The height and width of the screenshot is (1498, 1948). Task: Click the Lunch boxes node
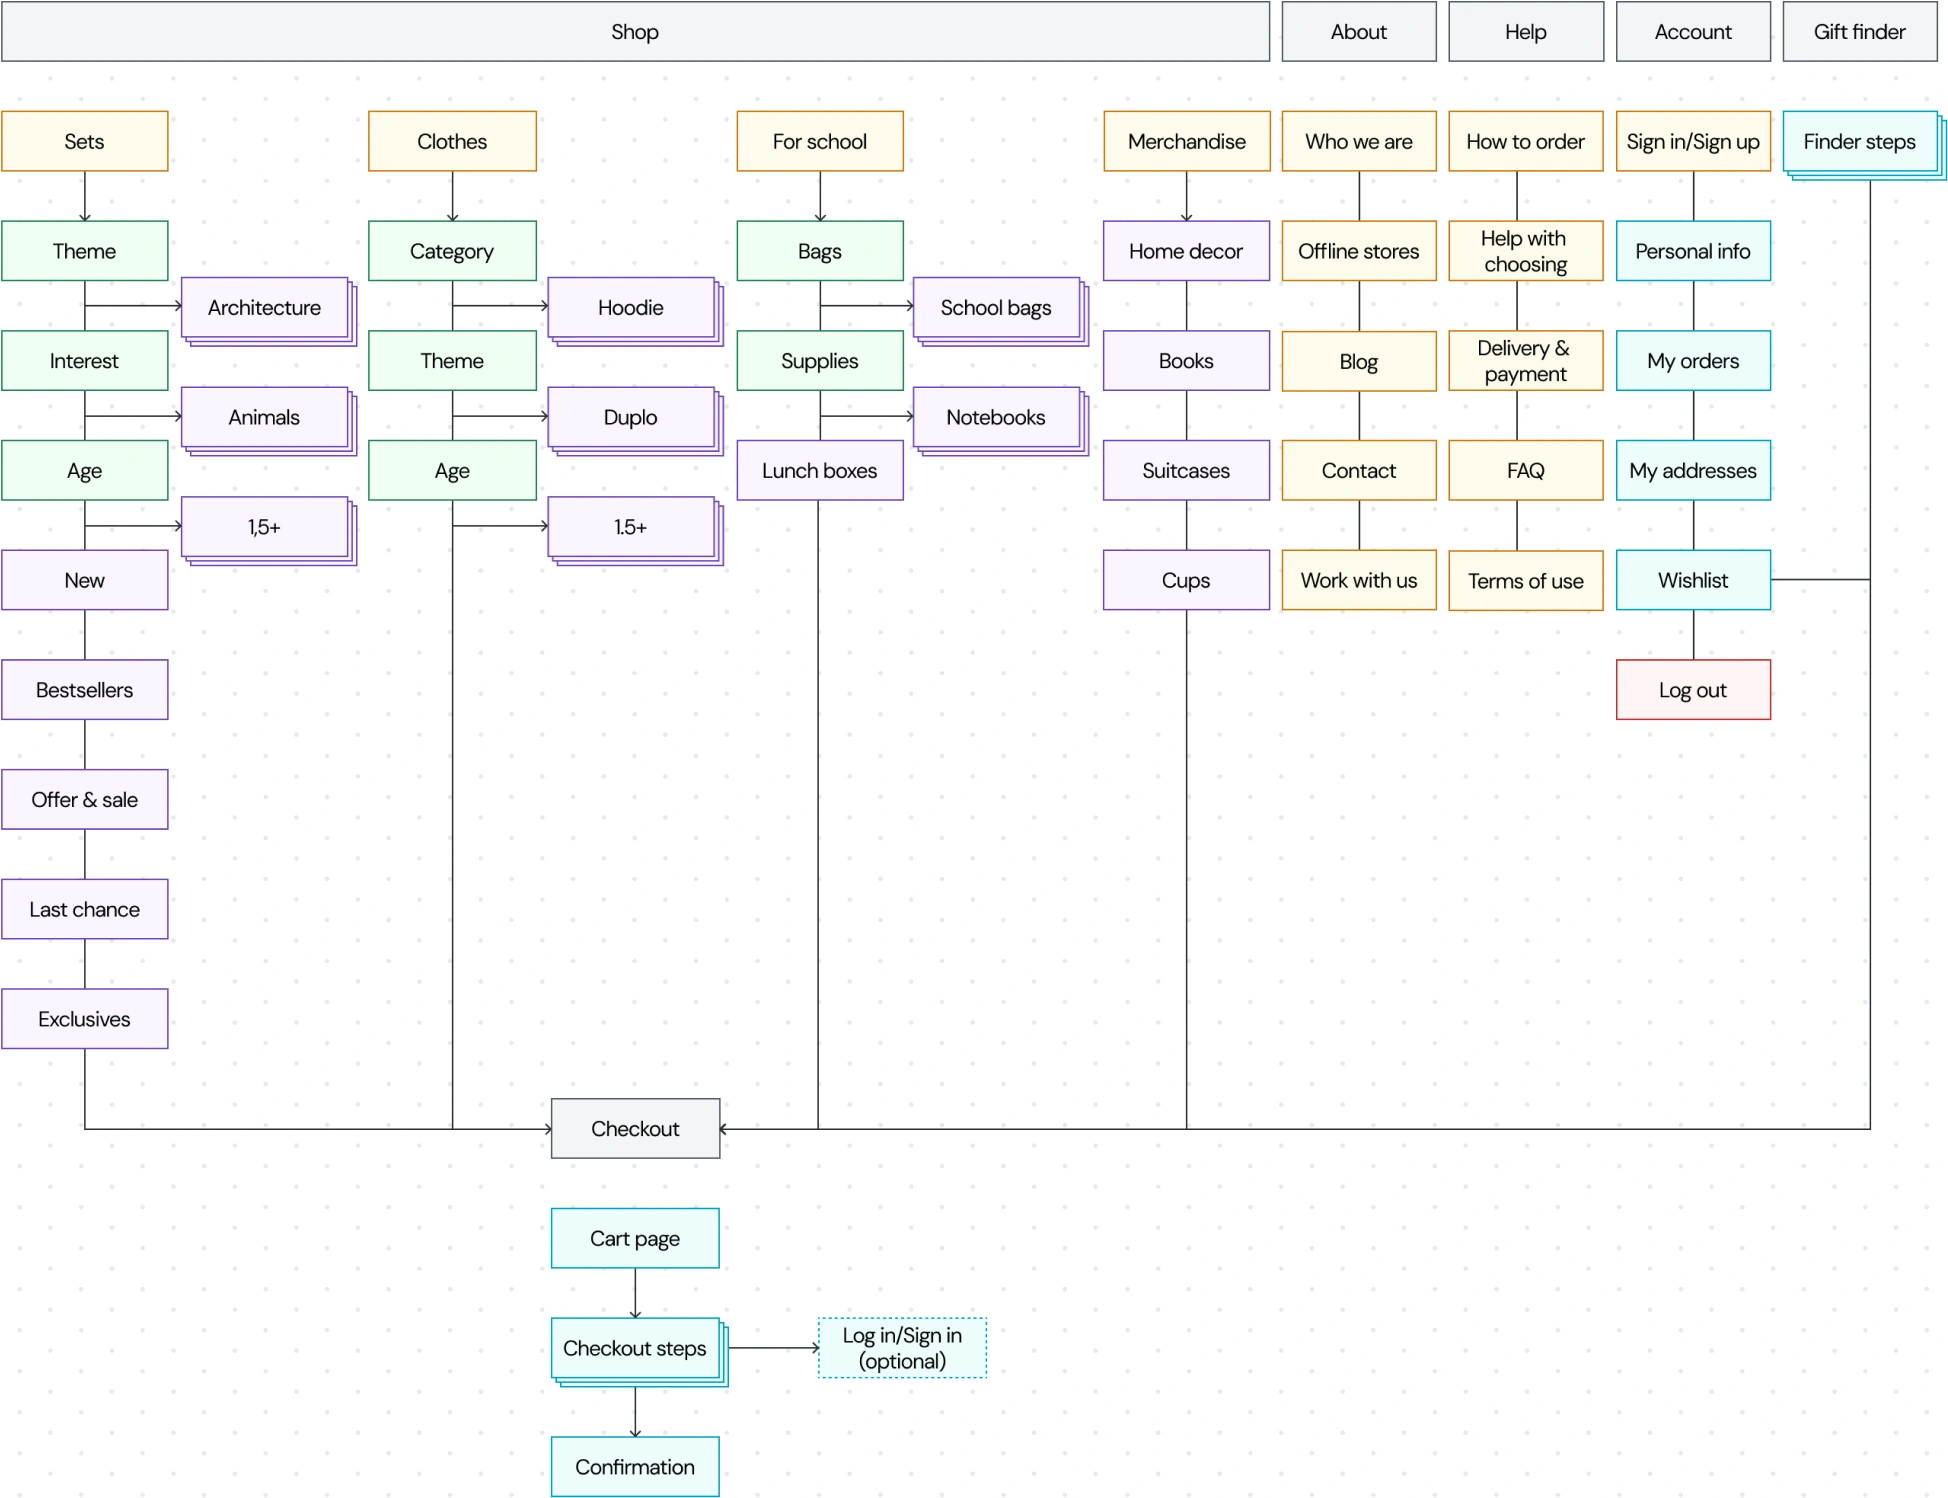click(x=819, y=471)
